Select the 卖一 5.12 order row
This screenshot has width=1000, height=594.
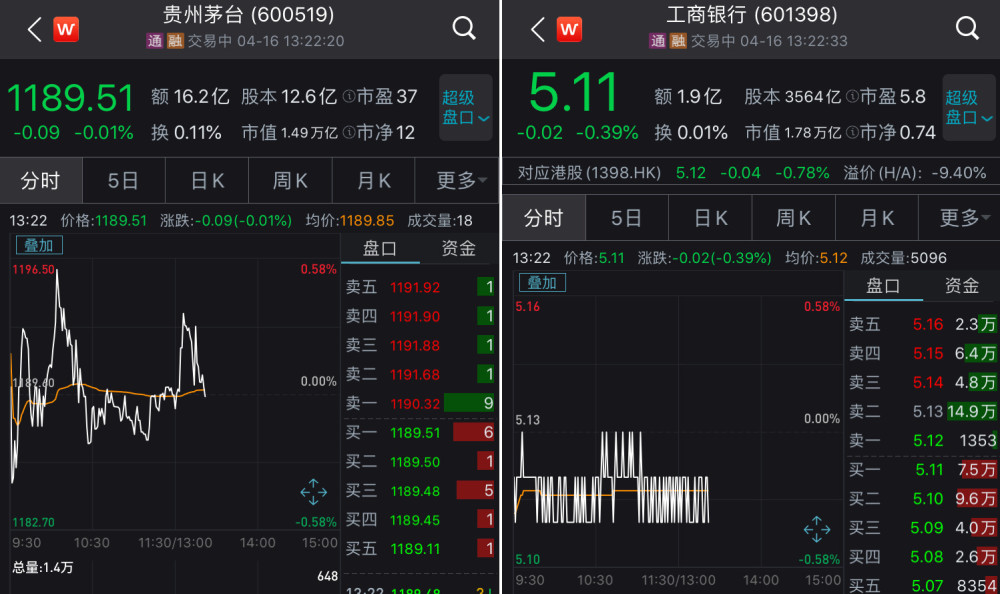pos(922,440)
